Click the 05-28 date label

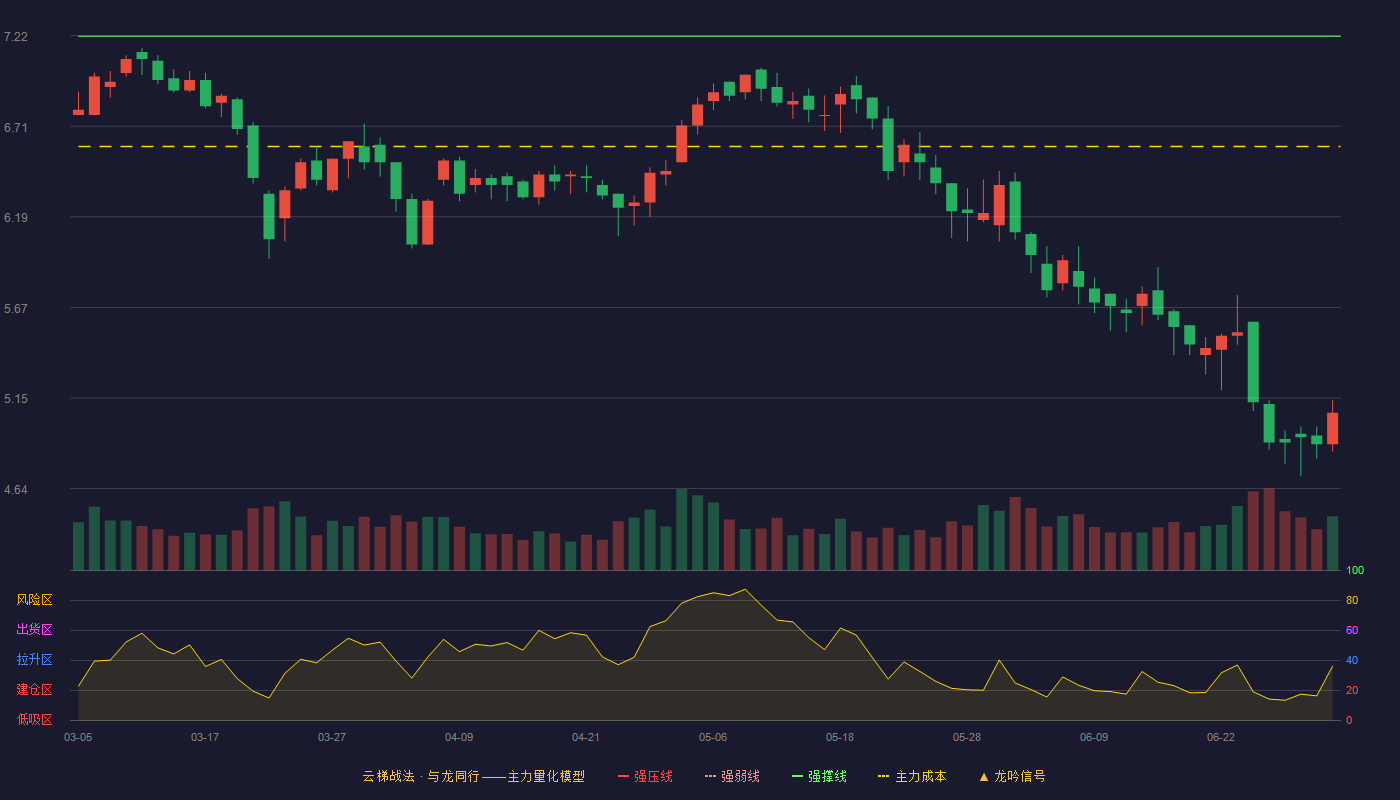(x=967, y=737)
